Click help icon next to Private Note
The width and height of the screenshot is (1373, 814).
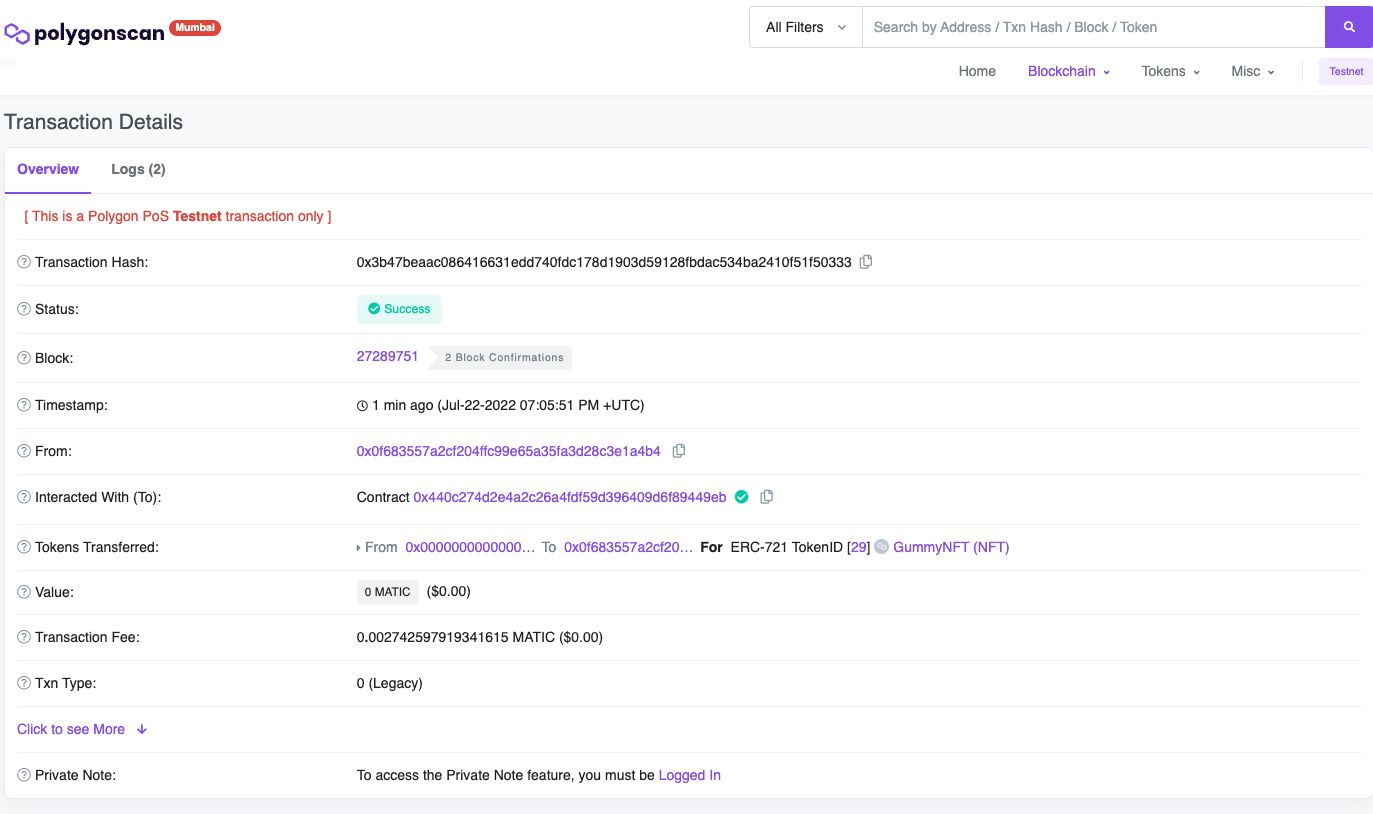24,775
